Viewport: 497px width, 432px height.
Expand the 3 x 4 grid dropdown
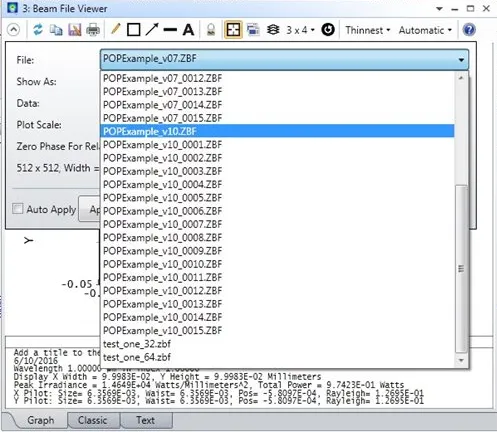tap(300, 30)
